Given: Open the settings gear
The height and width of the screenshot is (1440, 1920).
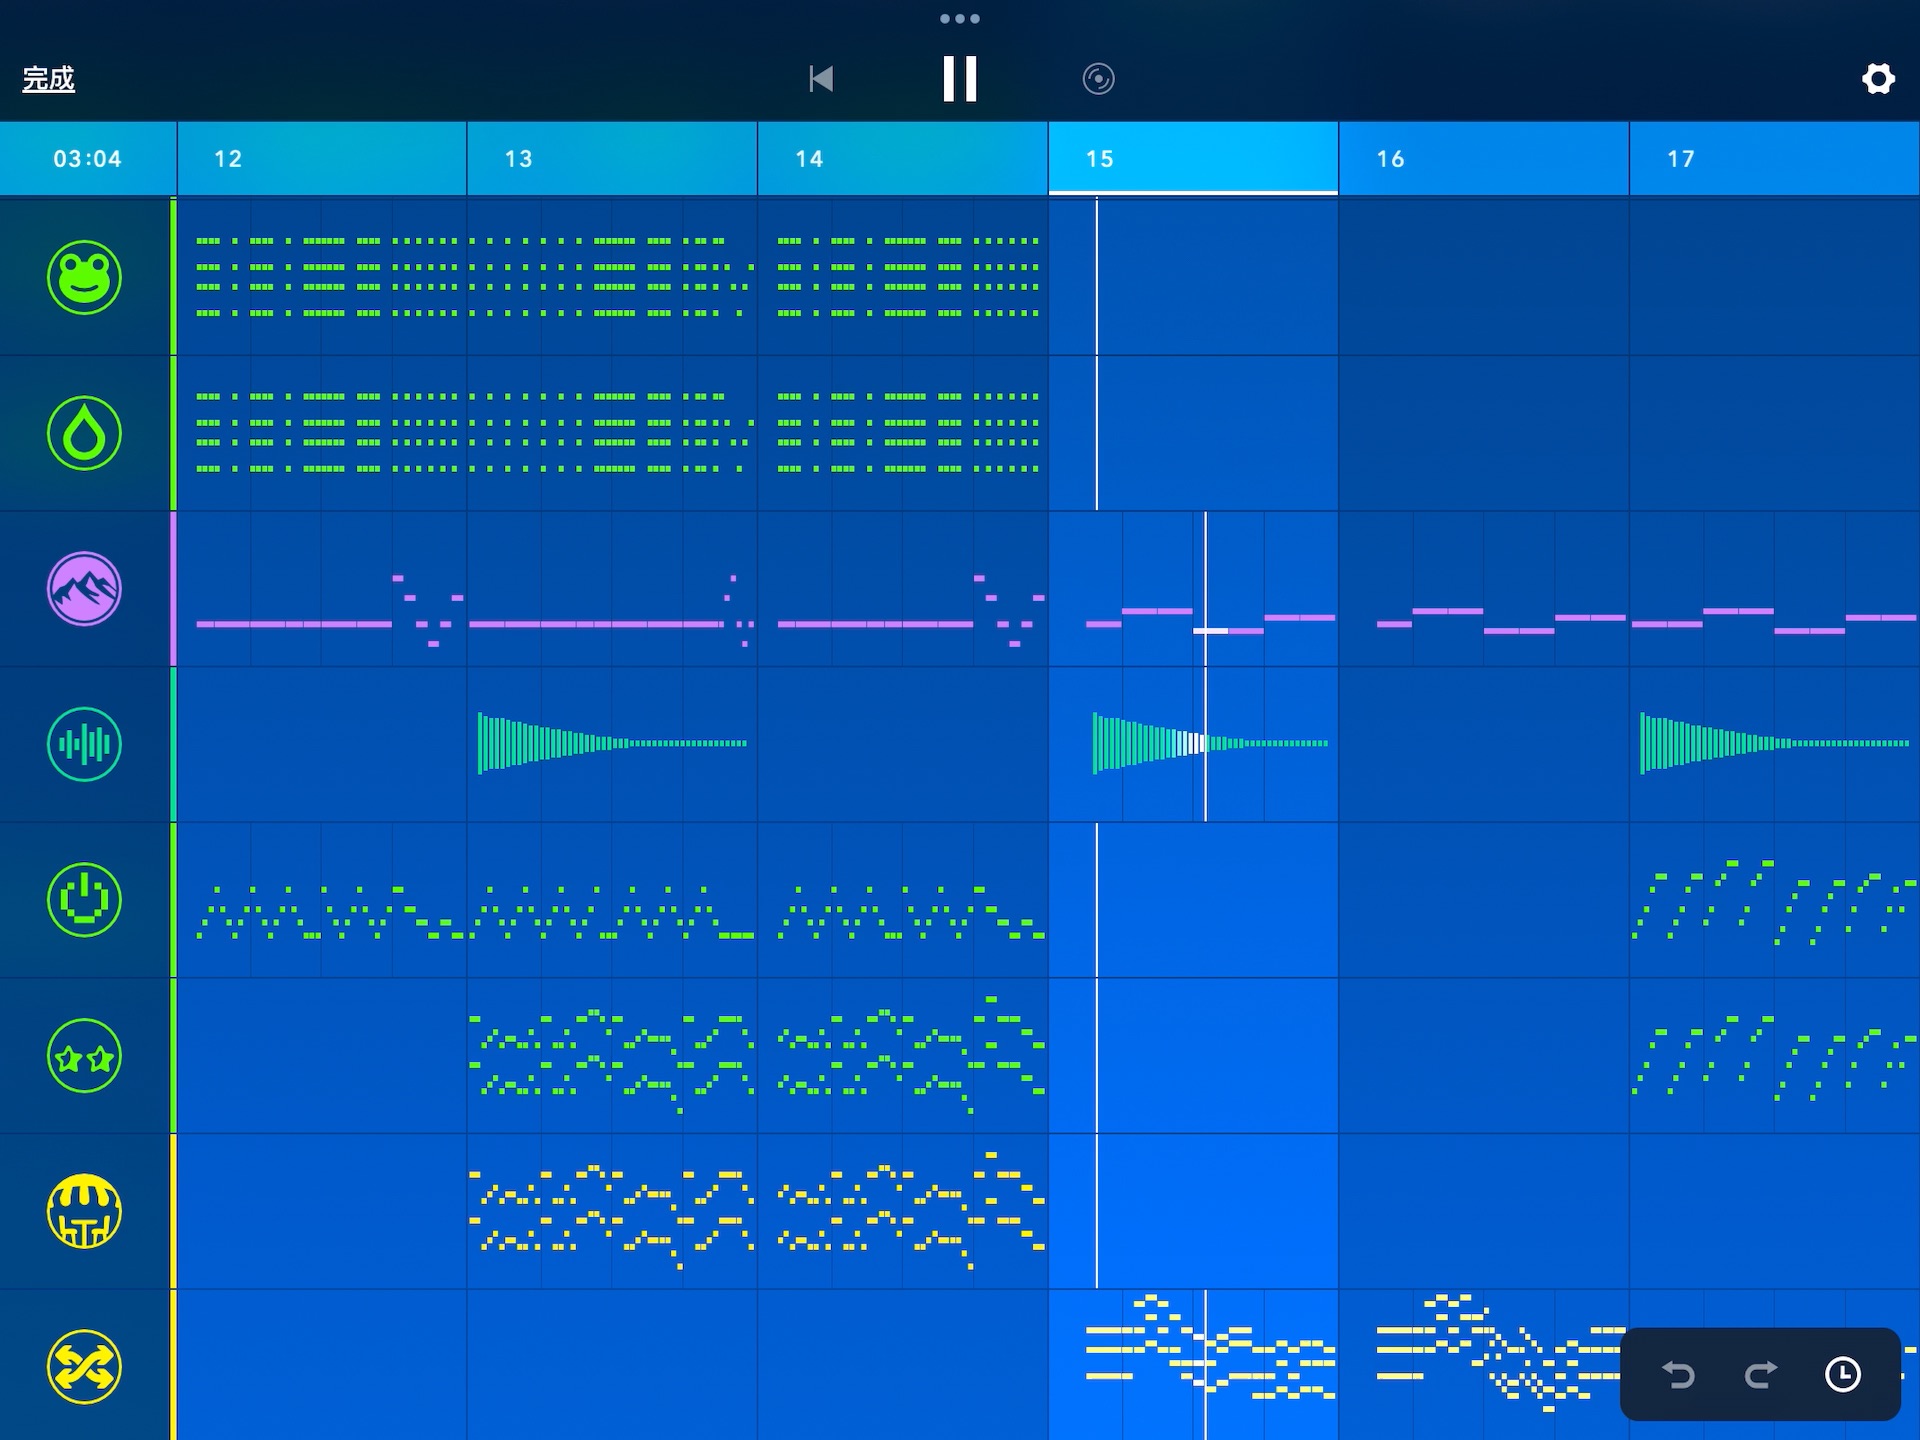Looking at the screenshot, I should coord(1878,79).
